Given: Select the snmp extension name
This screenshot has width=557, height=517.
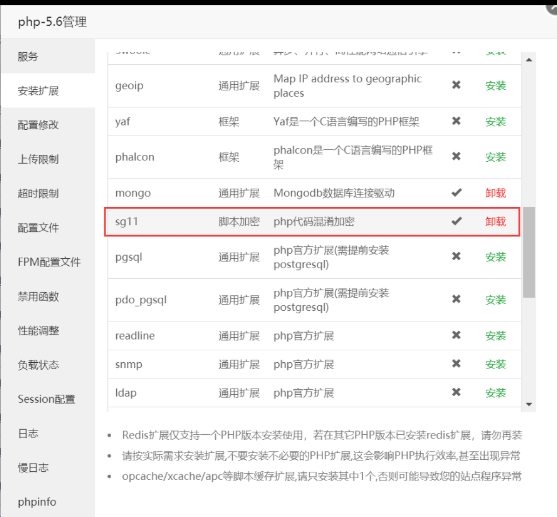Looking at the screenshot, I should pyautogui.click(x=129, y=365).
